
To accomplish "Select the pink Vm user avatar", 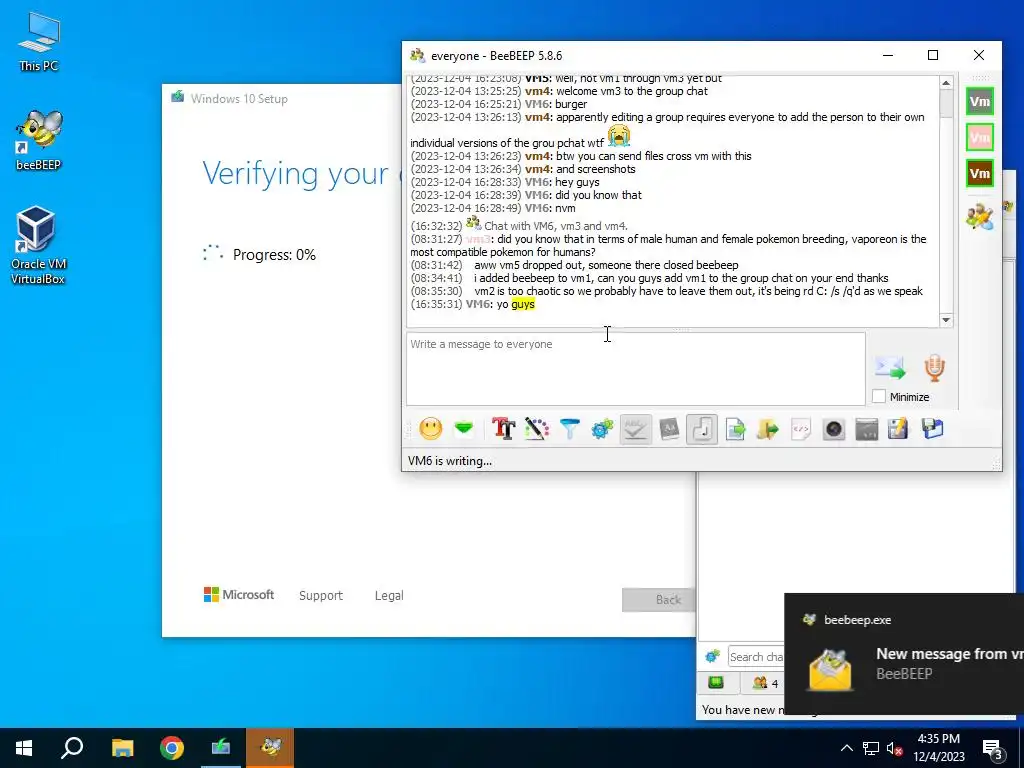I will point(980,137).
